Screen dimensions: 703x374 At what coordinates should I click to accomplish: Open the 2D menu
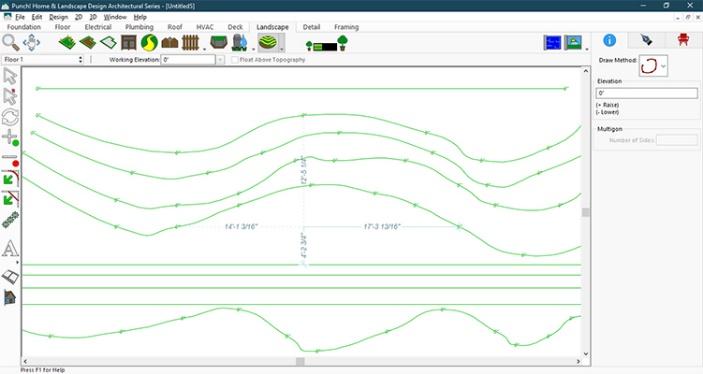78,17
